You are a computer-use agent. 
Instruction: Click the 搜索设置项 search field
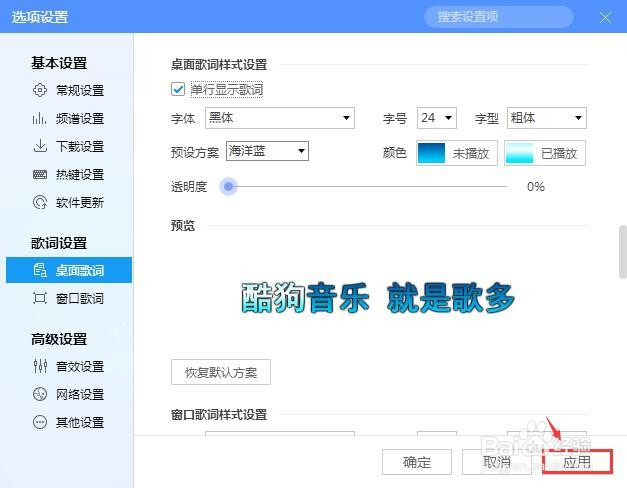[499, 17]
